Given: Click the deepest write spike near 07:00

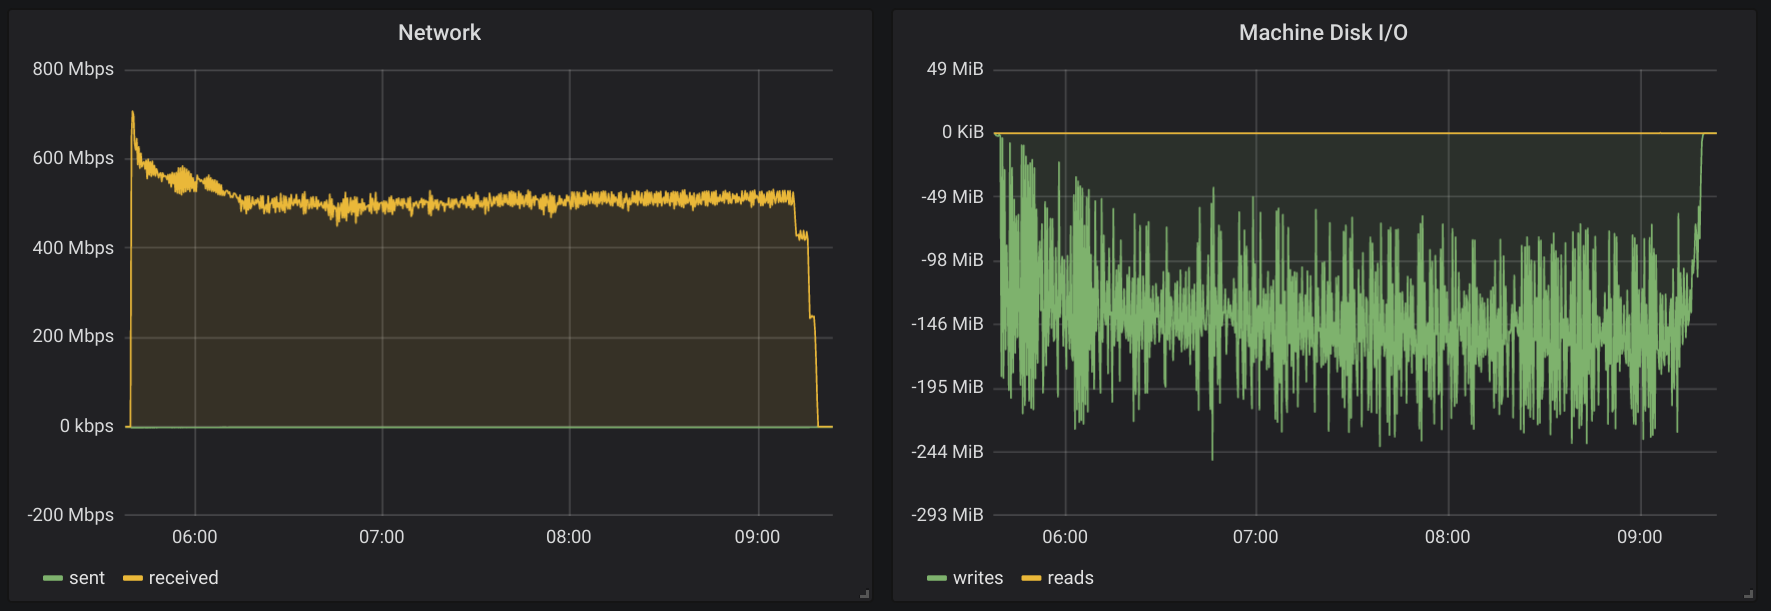Looking at the screenshot, I should (1212, 458).
